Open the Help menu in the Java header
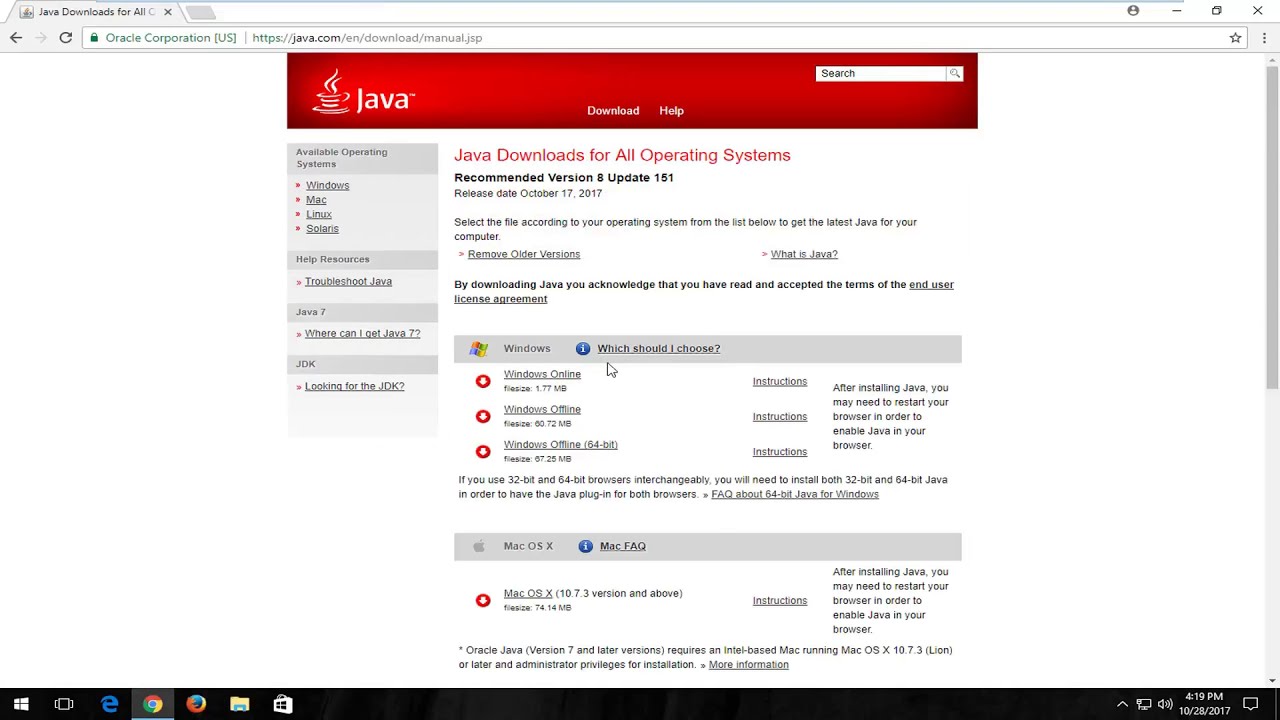The height and width of the screenshot is (720, 1280). (x=671, y=111)
